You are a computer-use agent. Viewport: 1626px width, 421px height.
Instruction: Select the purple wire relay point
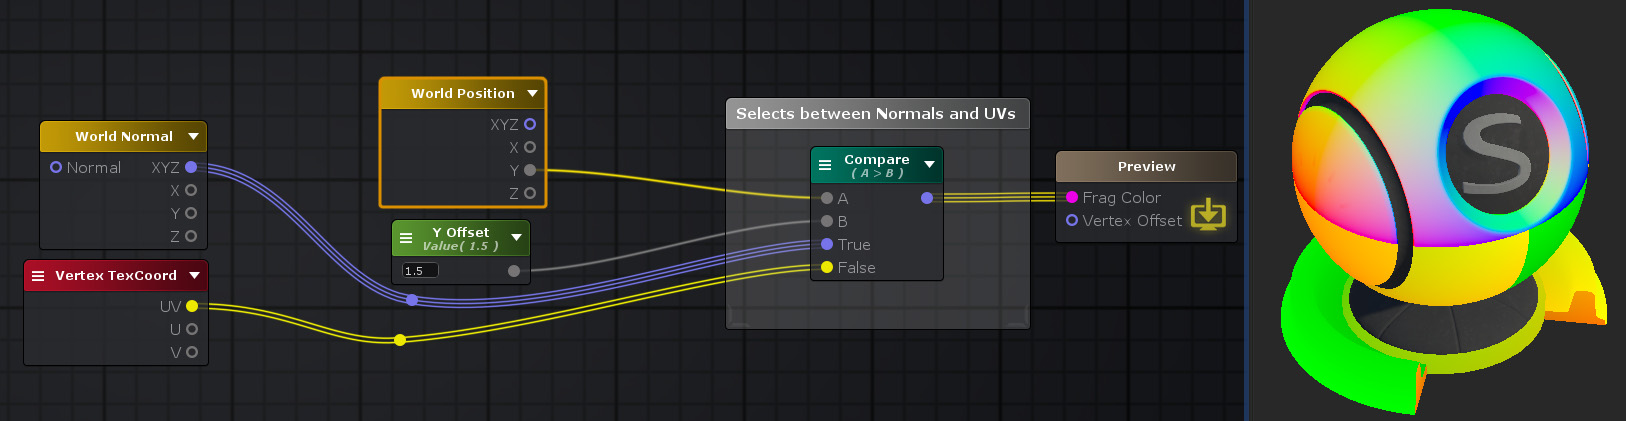[x=412, y=300]
